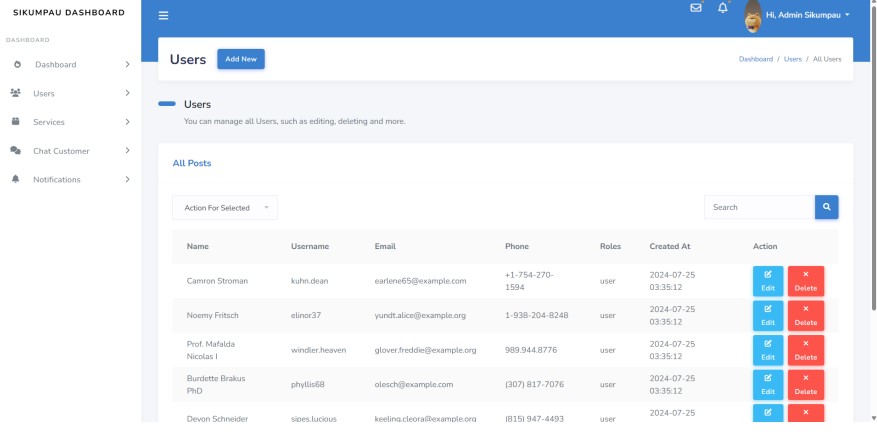The width and height of the screenshot is (877, 437).
Task: Delete the Camron Stroman user row
Action: (x=806, y=281)
